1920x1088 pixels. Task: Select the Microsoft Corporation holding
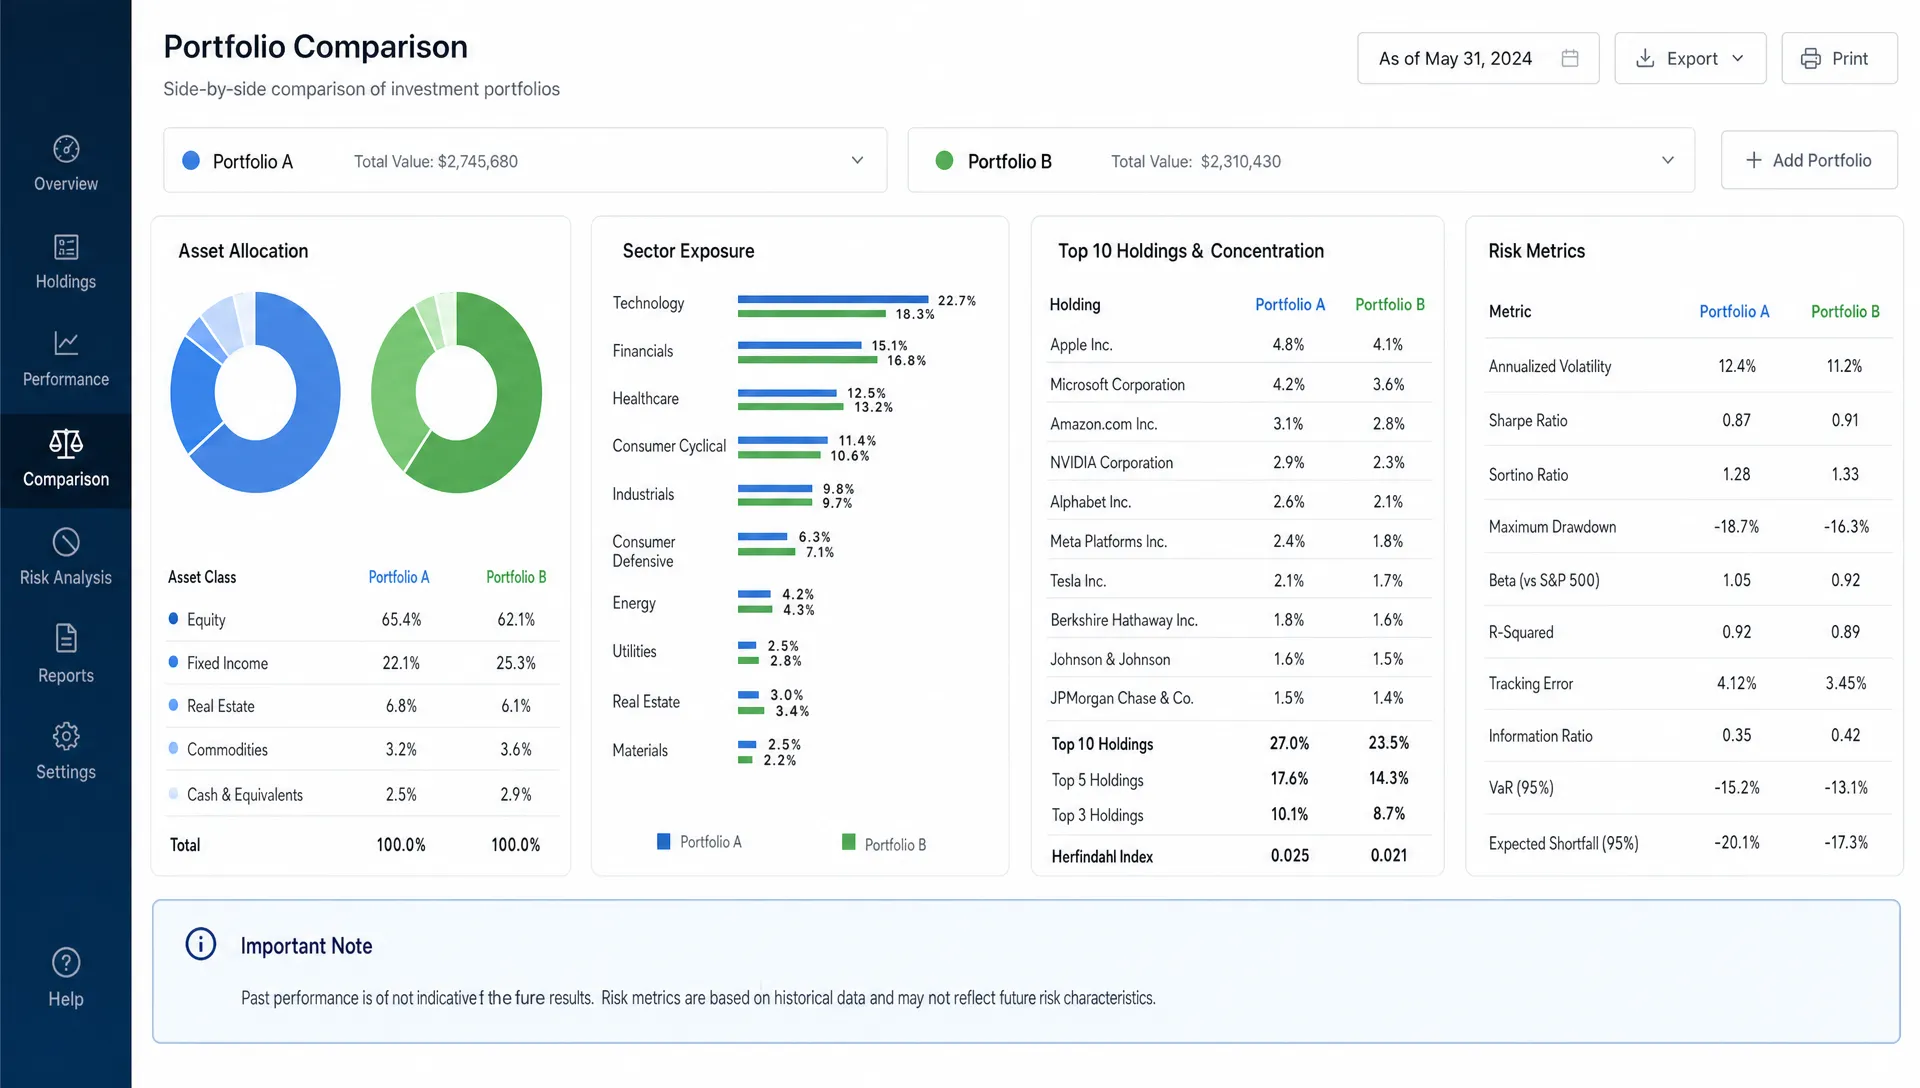point(1238,384)
